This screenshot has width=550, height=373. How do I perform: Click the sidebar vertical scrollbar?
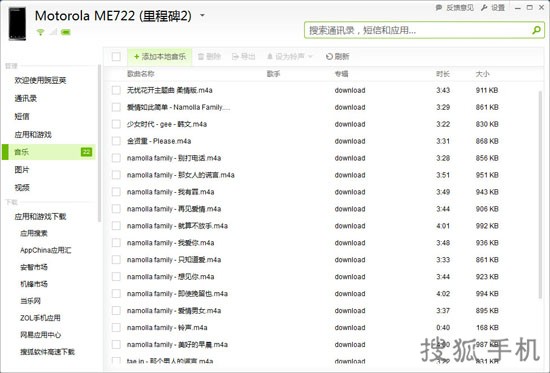click(99, 143)
